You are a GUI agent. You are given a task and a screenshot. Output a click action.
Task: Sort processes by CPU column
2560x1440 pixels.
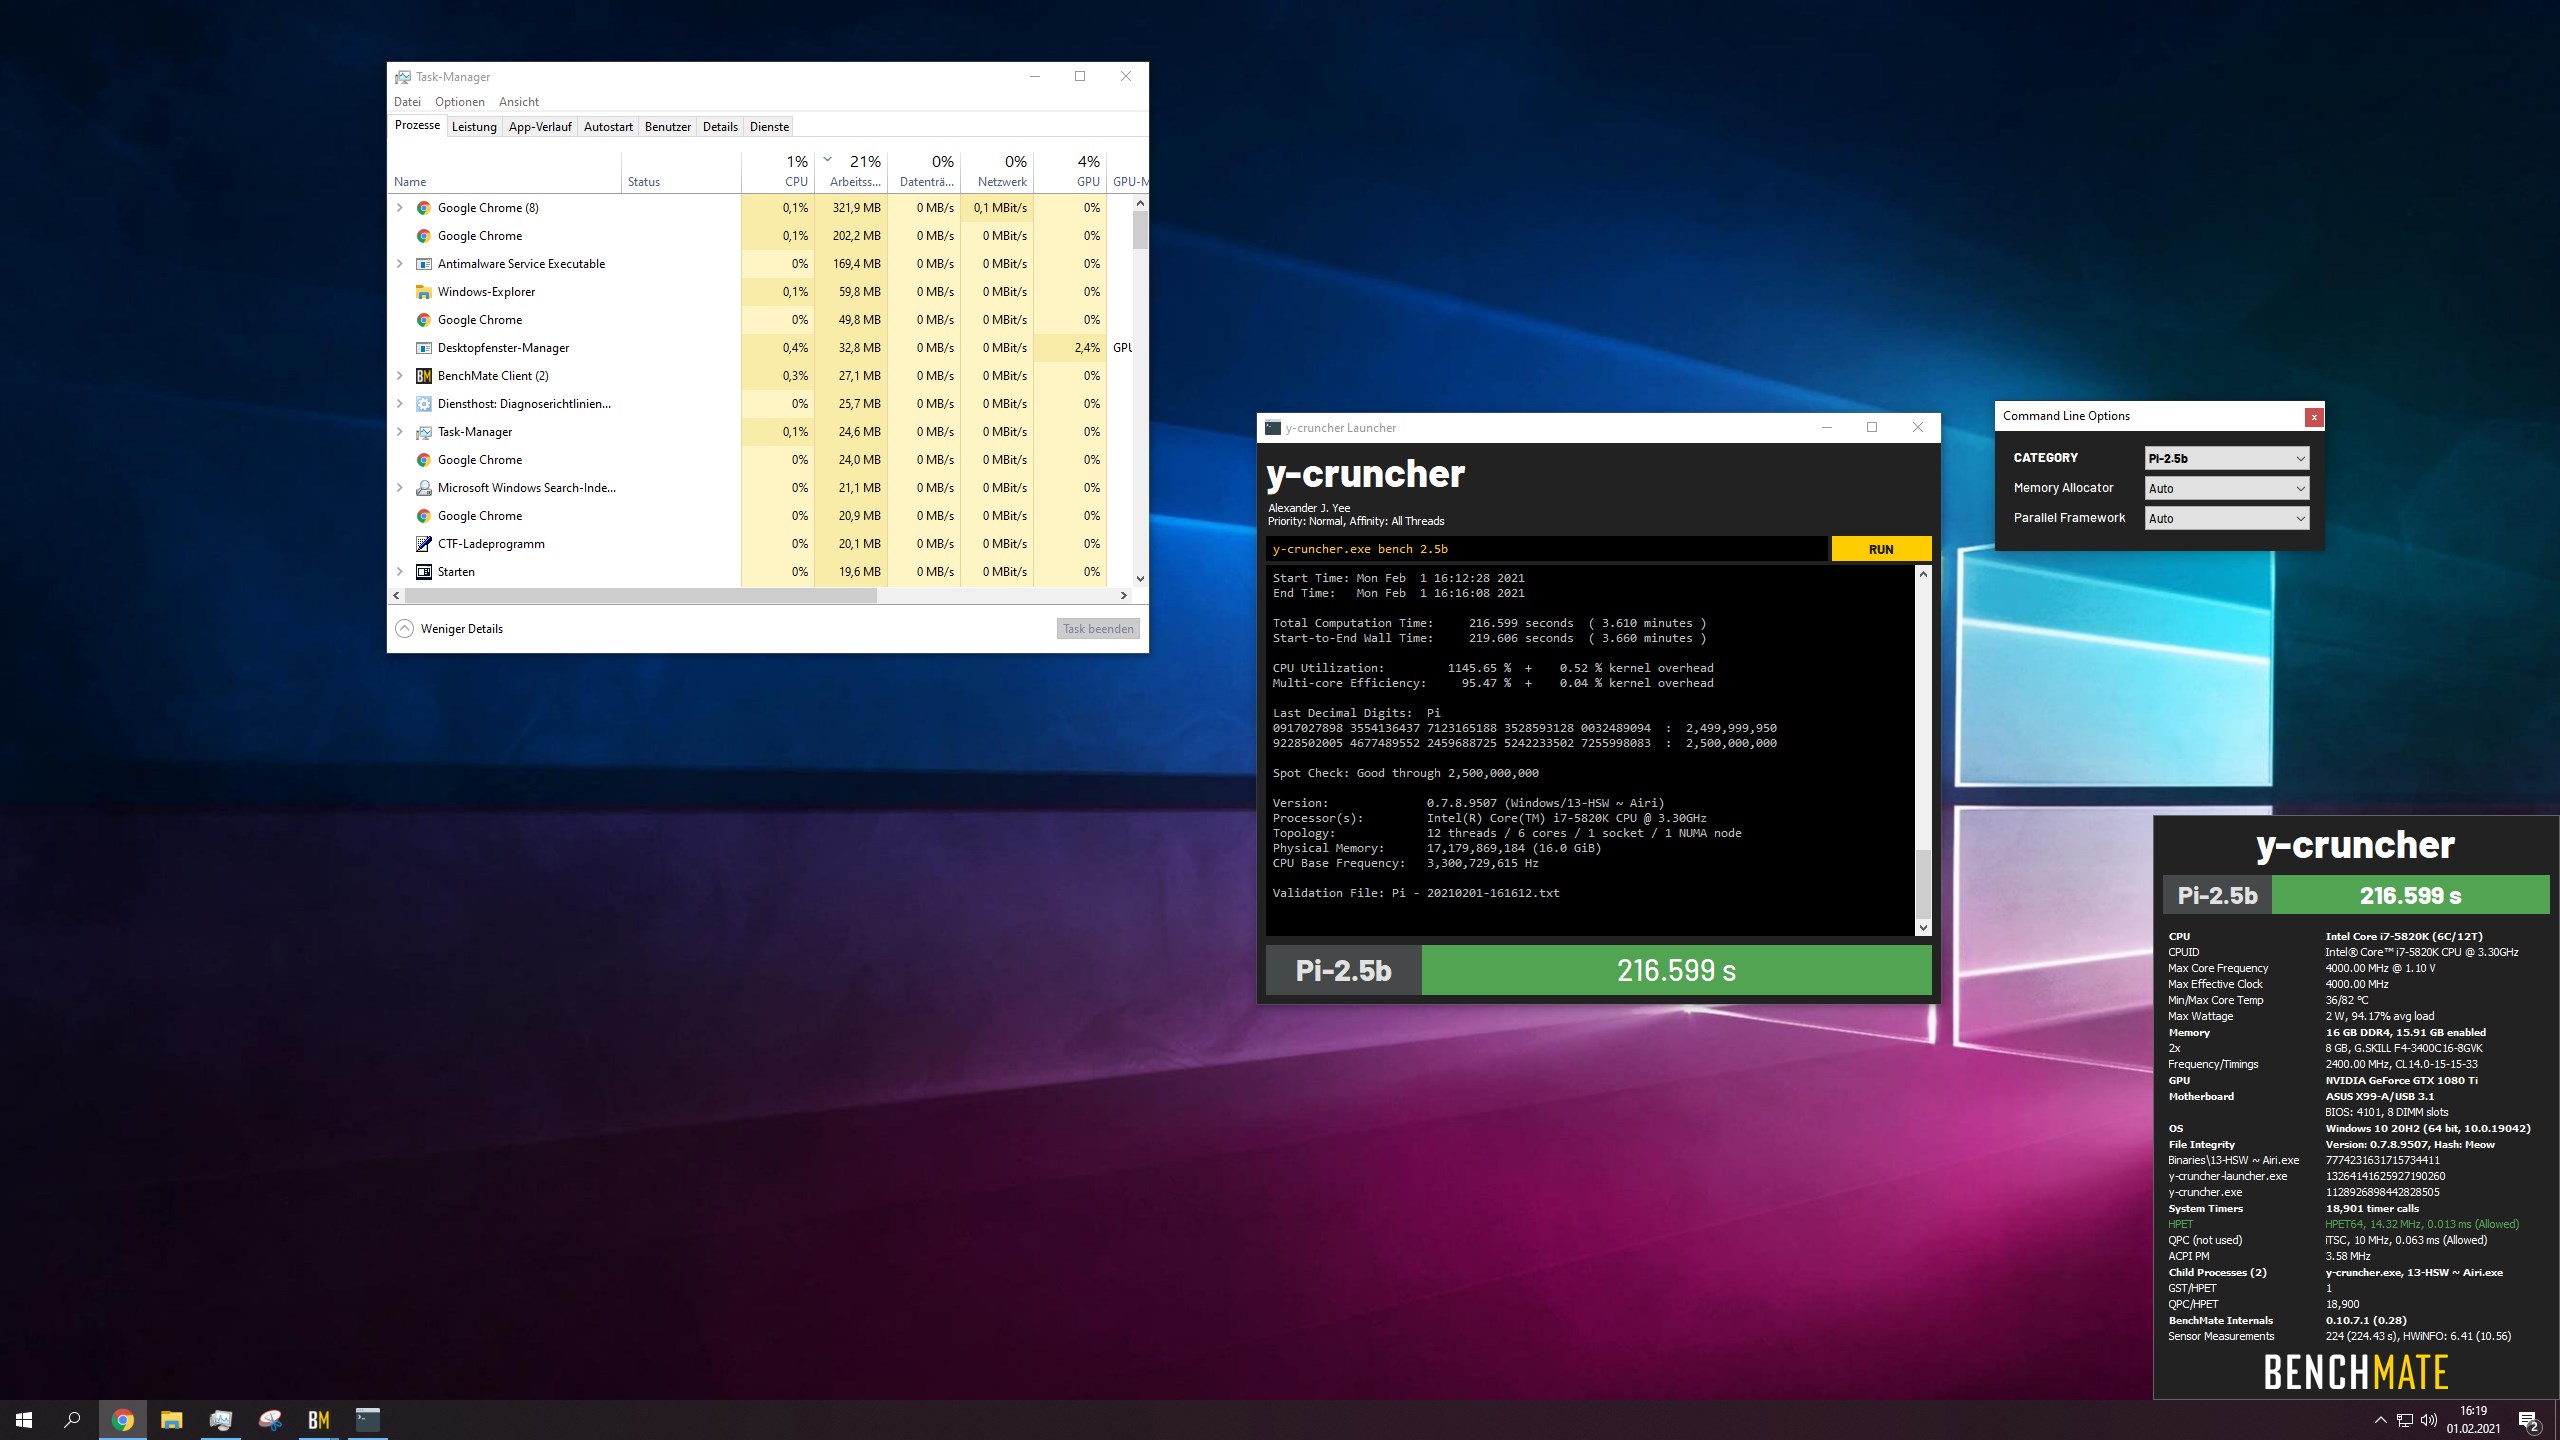click(777, 171)
